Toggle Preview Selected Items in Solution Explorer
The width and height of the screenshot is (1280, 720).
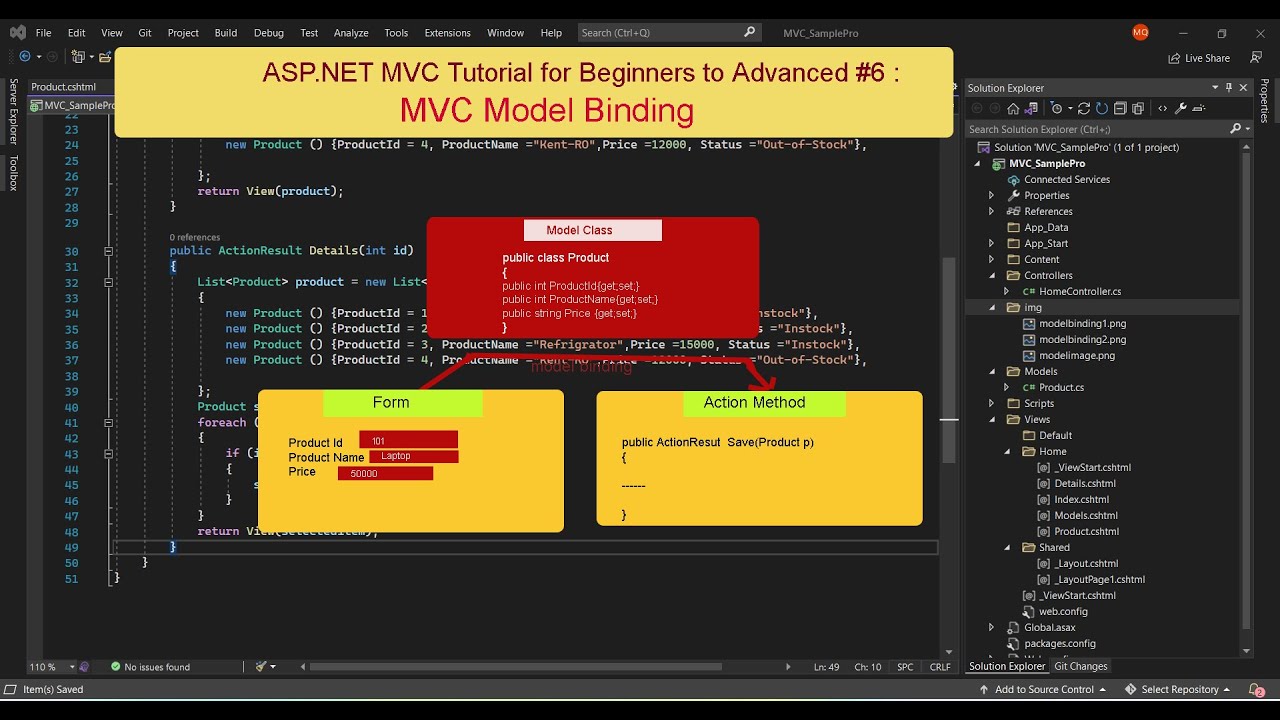(1199, 108)
